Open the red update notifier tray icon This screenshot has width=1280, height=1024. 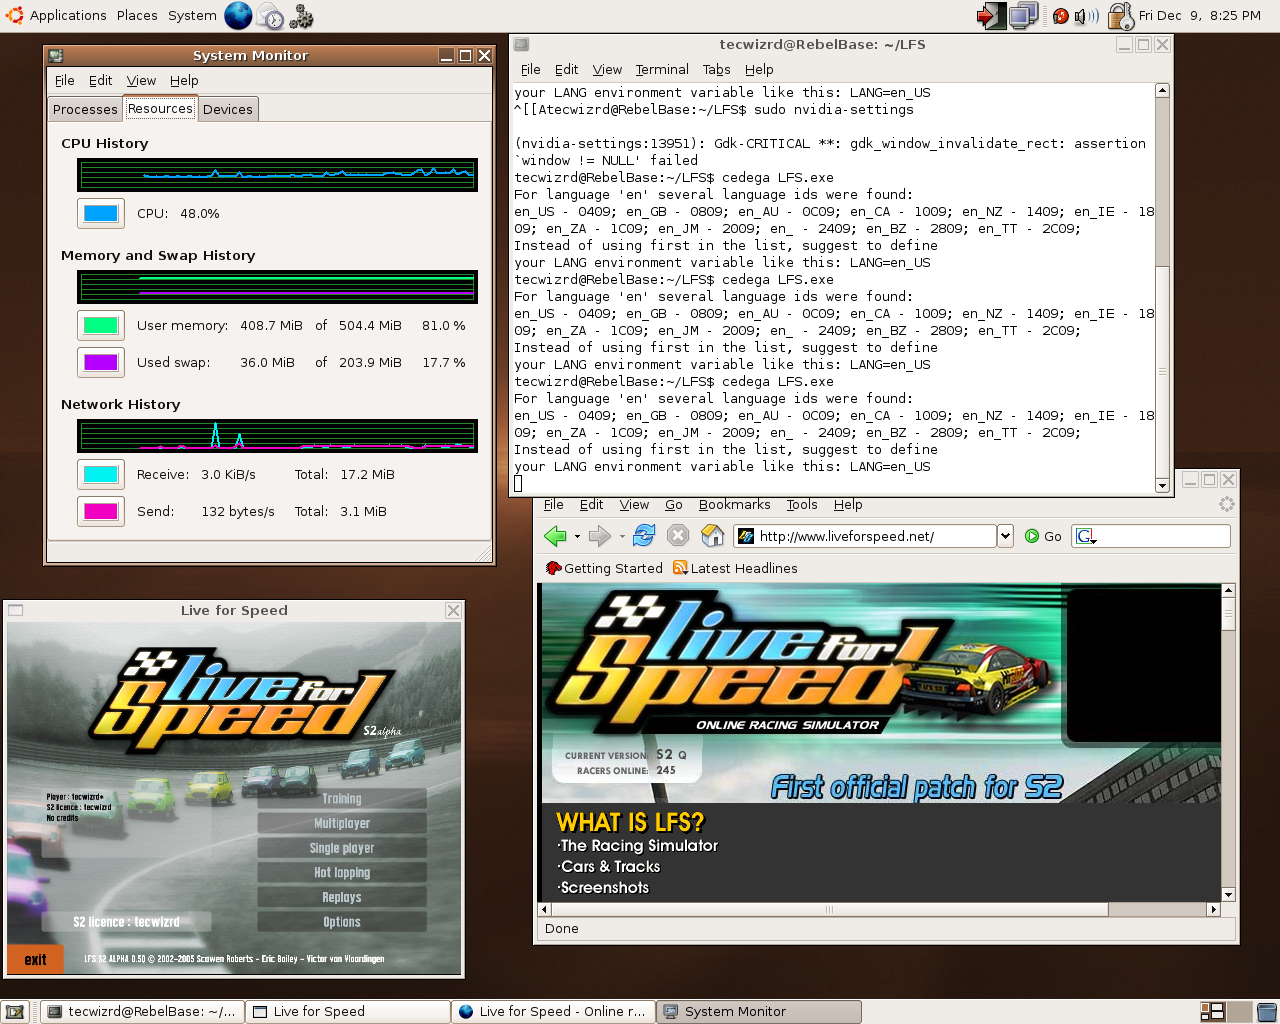(x=1061, y=16)
